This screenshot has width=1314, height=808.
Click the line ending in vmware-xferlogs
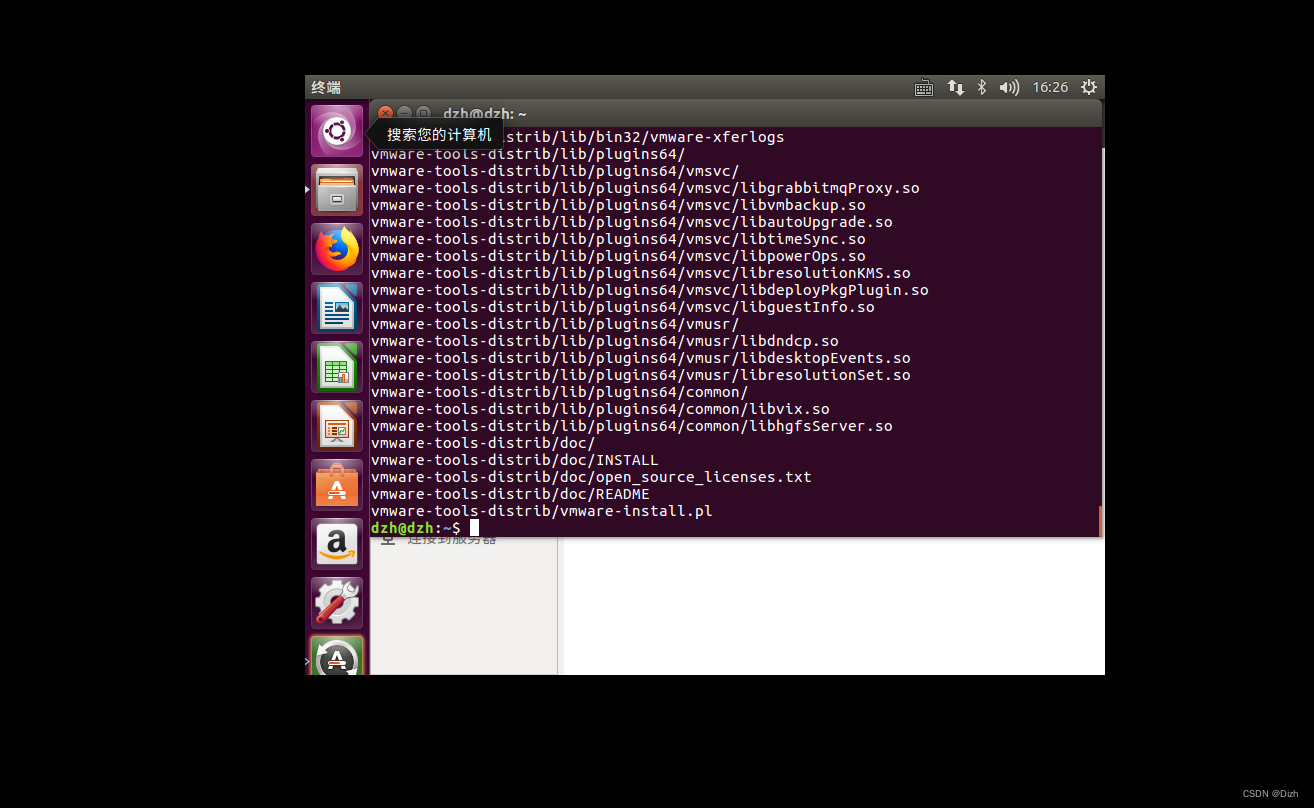click(645, 137)
